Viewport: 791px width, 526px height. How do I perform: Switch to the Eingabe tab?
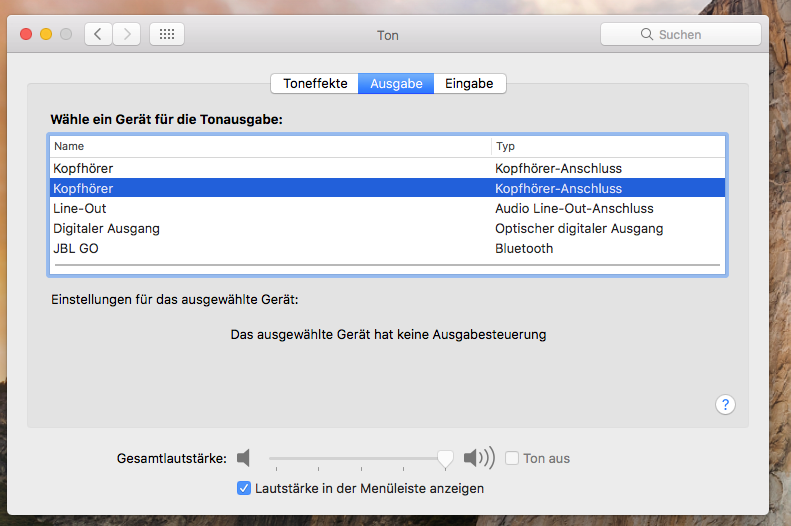[469, 84]
